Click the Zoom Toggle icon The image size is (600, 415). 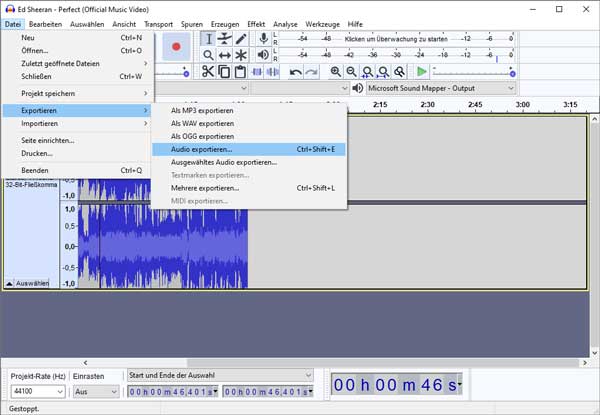coord(399,72)
